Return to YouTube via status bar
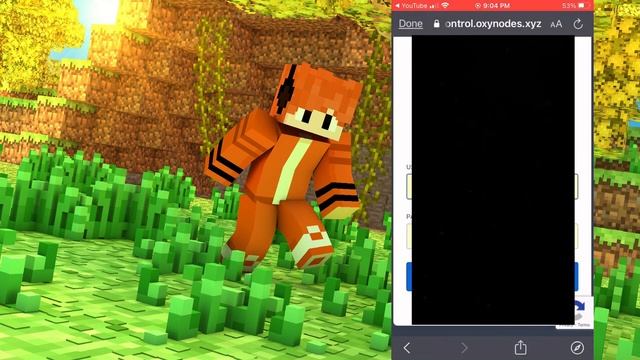The image size is (640, 360). point(411,5)
